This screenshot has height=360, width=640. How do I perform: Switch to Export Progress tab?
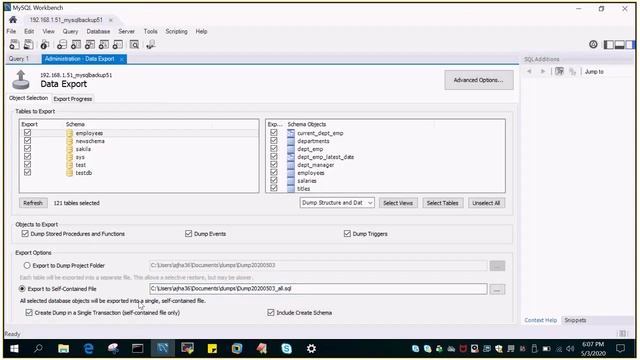(73, 99)
